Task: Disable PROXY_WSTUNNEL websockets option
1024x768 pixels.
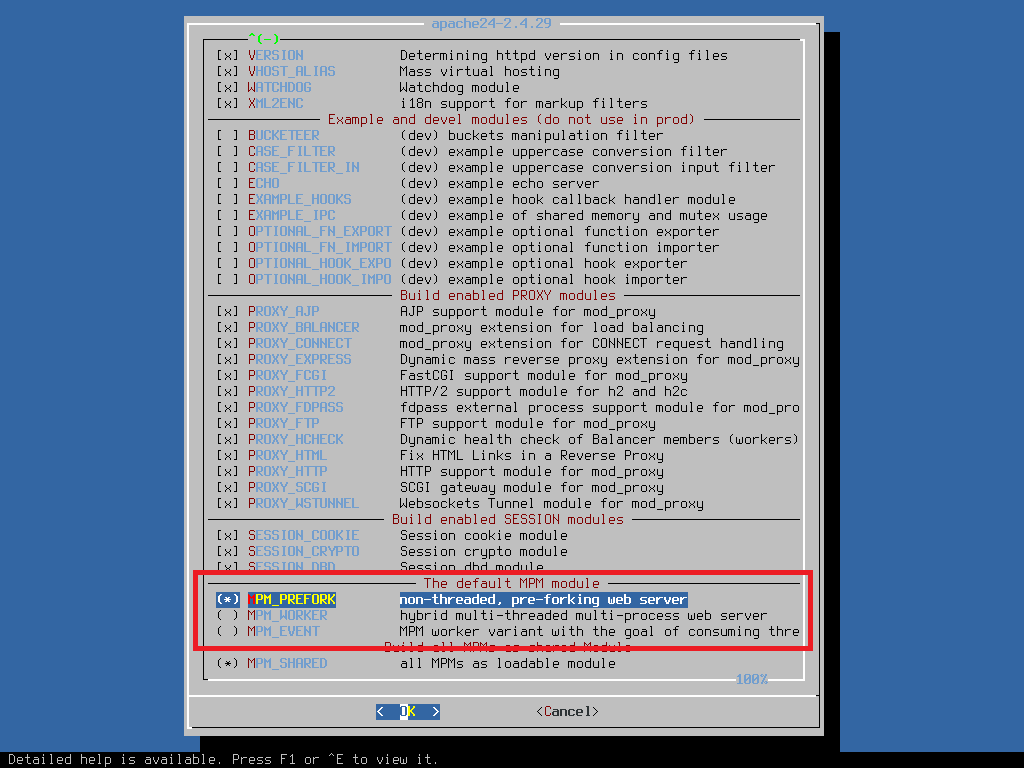Action: click(x=228, y=504)
